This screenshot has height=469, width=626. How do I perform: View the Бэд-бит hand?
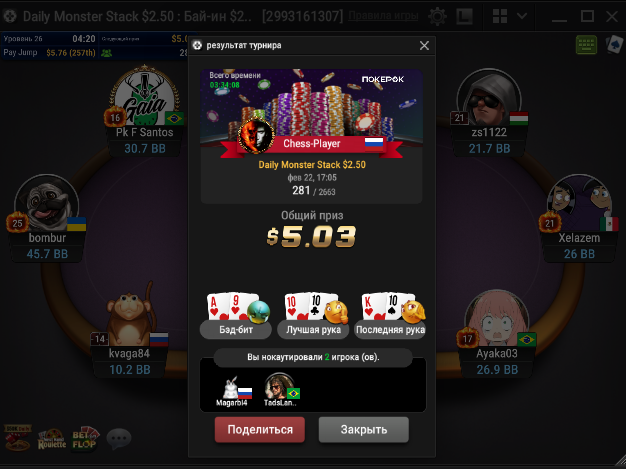[236, 316]
